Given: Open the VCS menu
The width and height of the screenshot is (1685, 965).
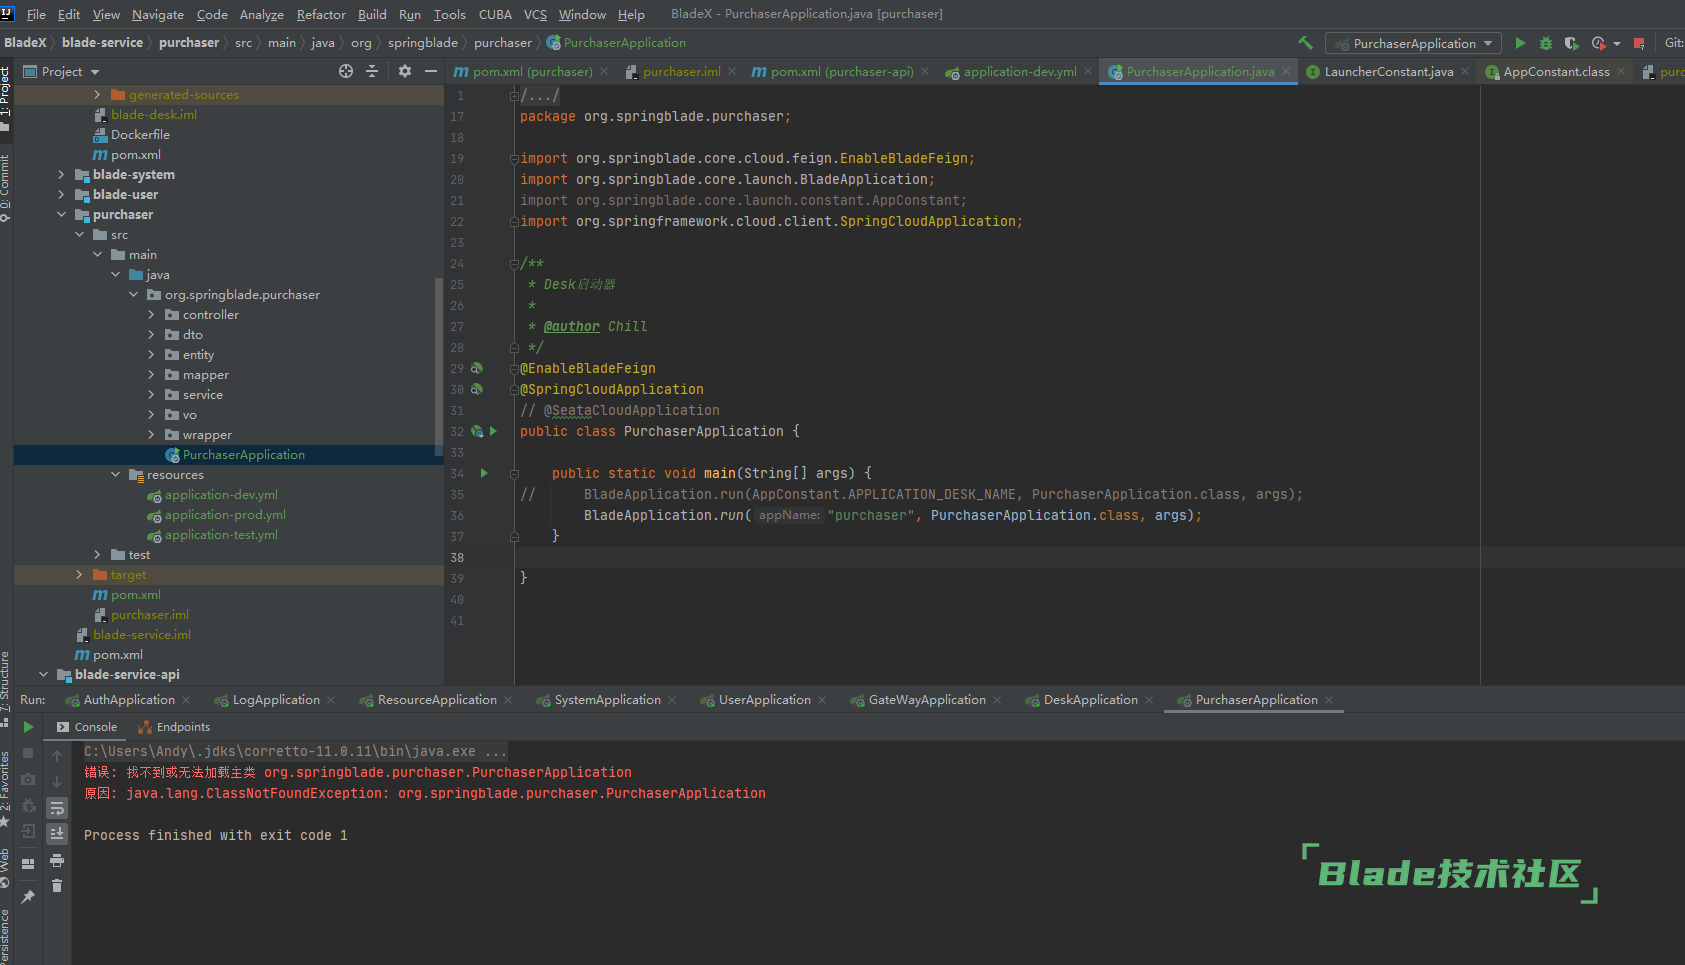Looking at the screenshot, I should pos(535,14).
